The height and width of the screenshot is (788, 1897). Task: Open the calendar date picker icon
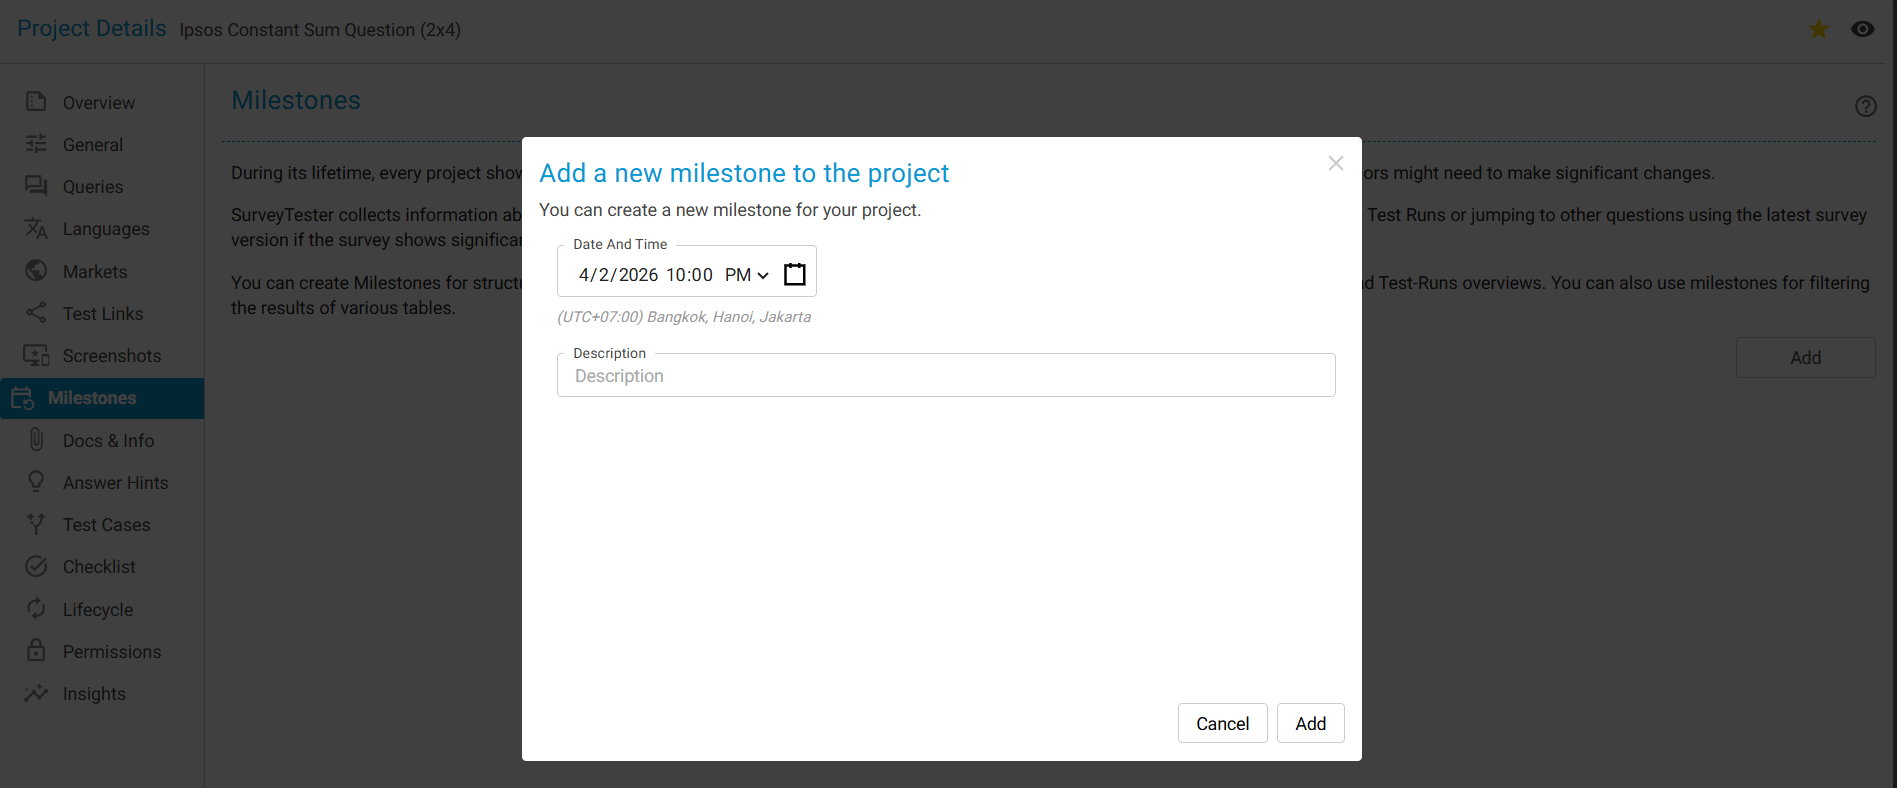pos(795,274)
